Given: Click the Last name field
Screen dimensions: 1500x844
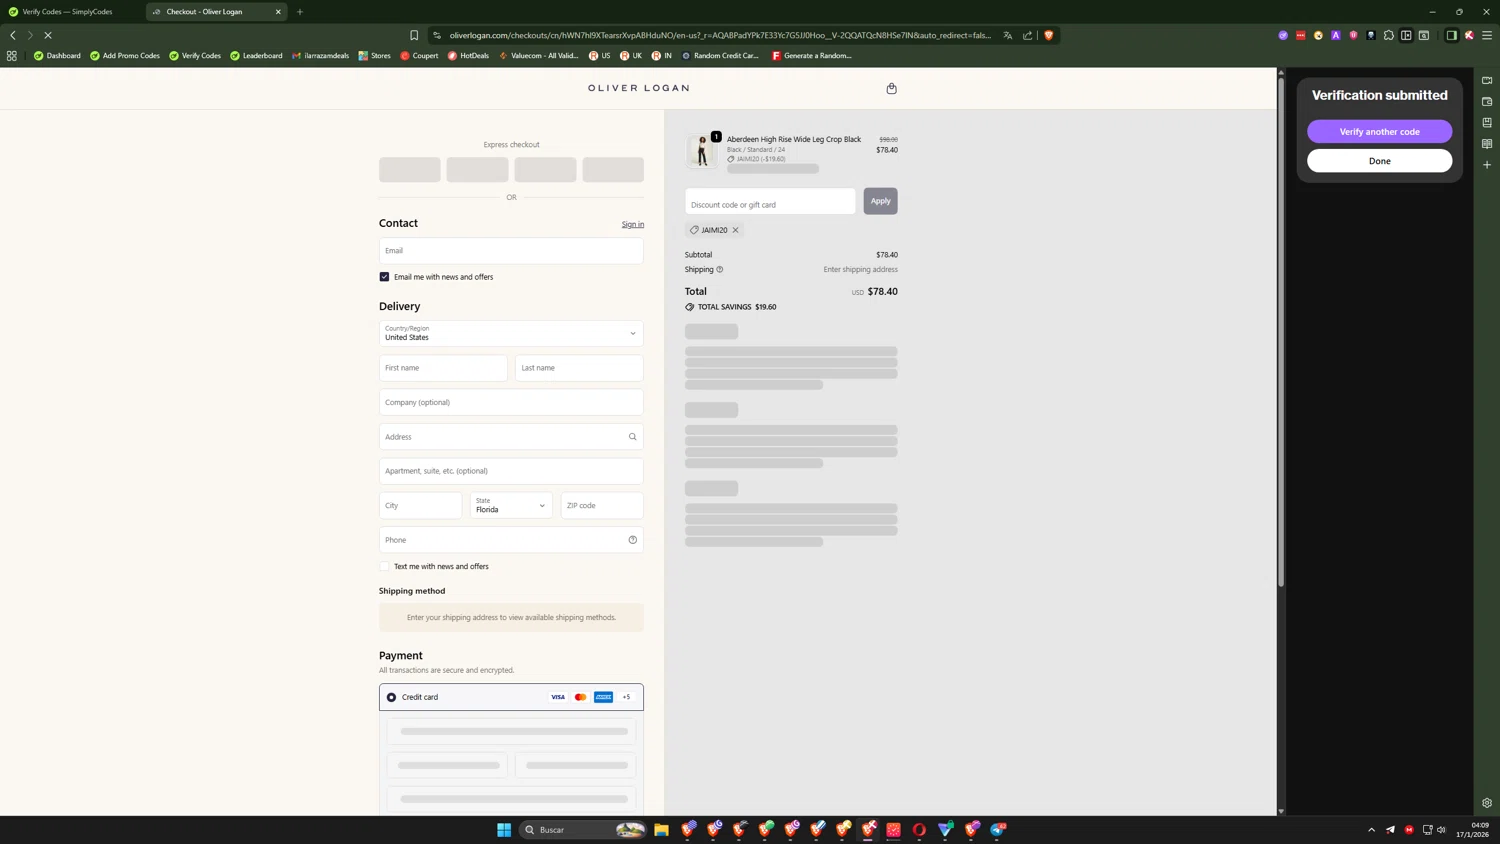Looking at the screenshot, I should click(x=579, y=368).
